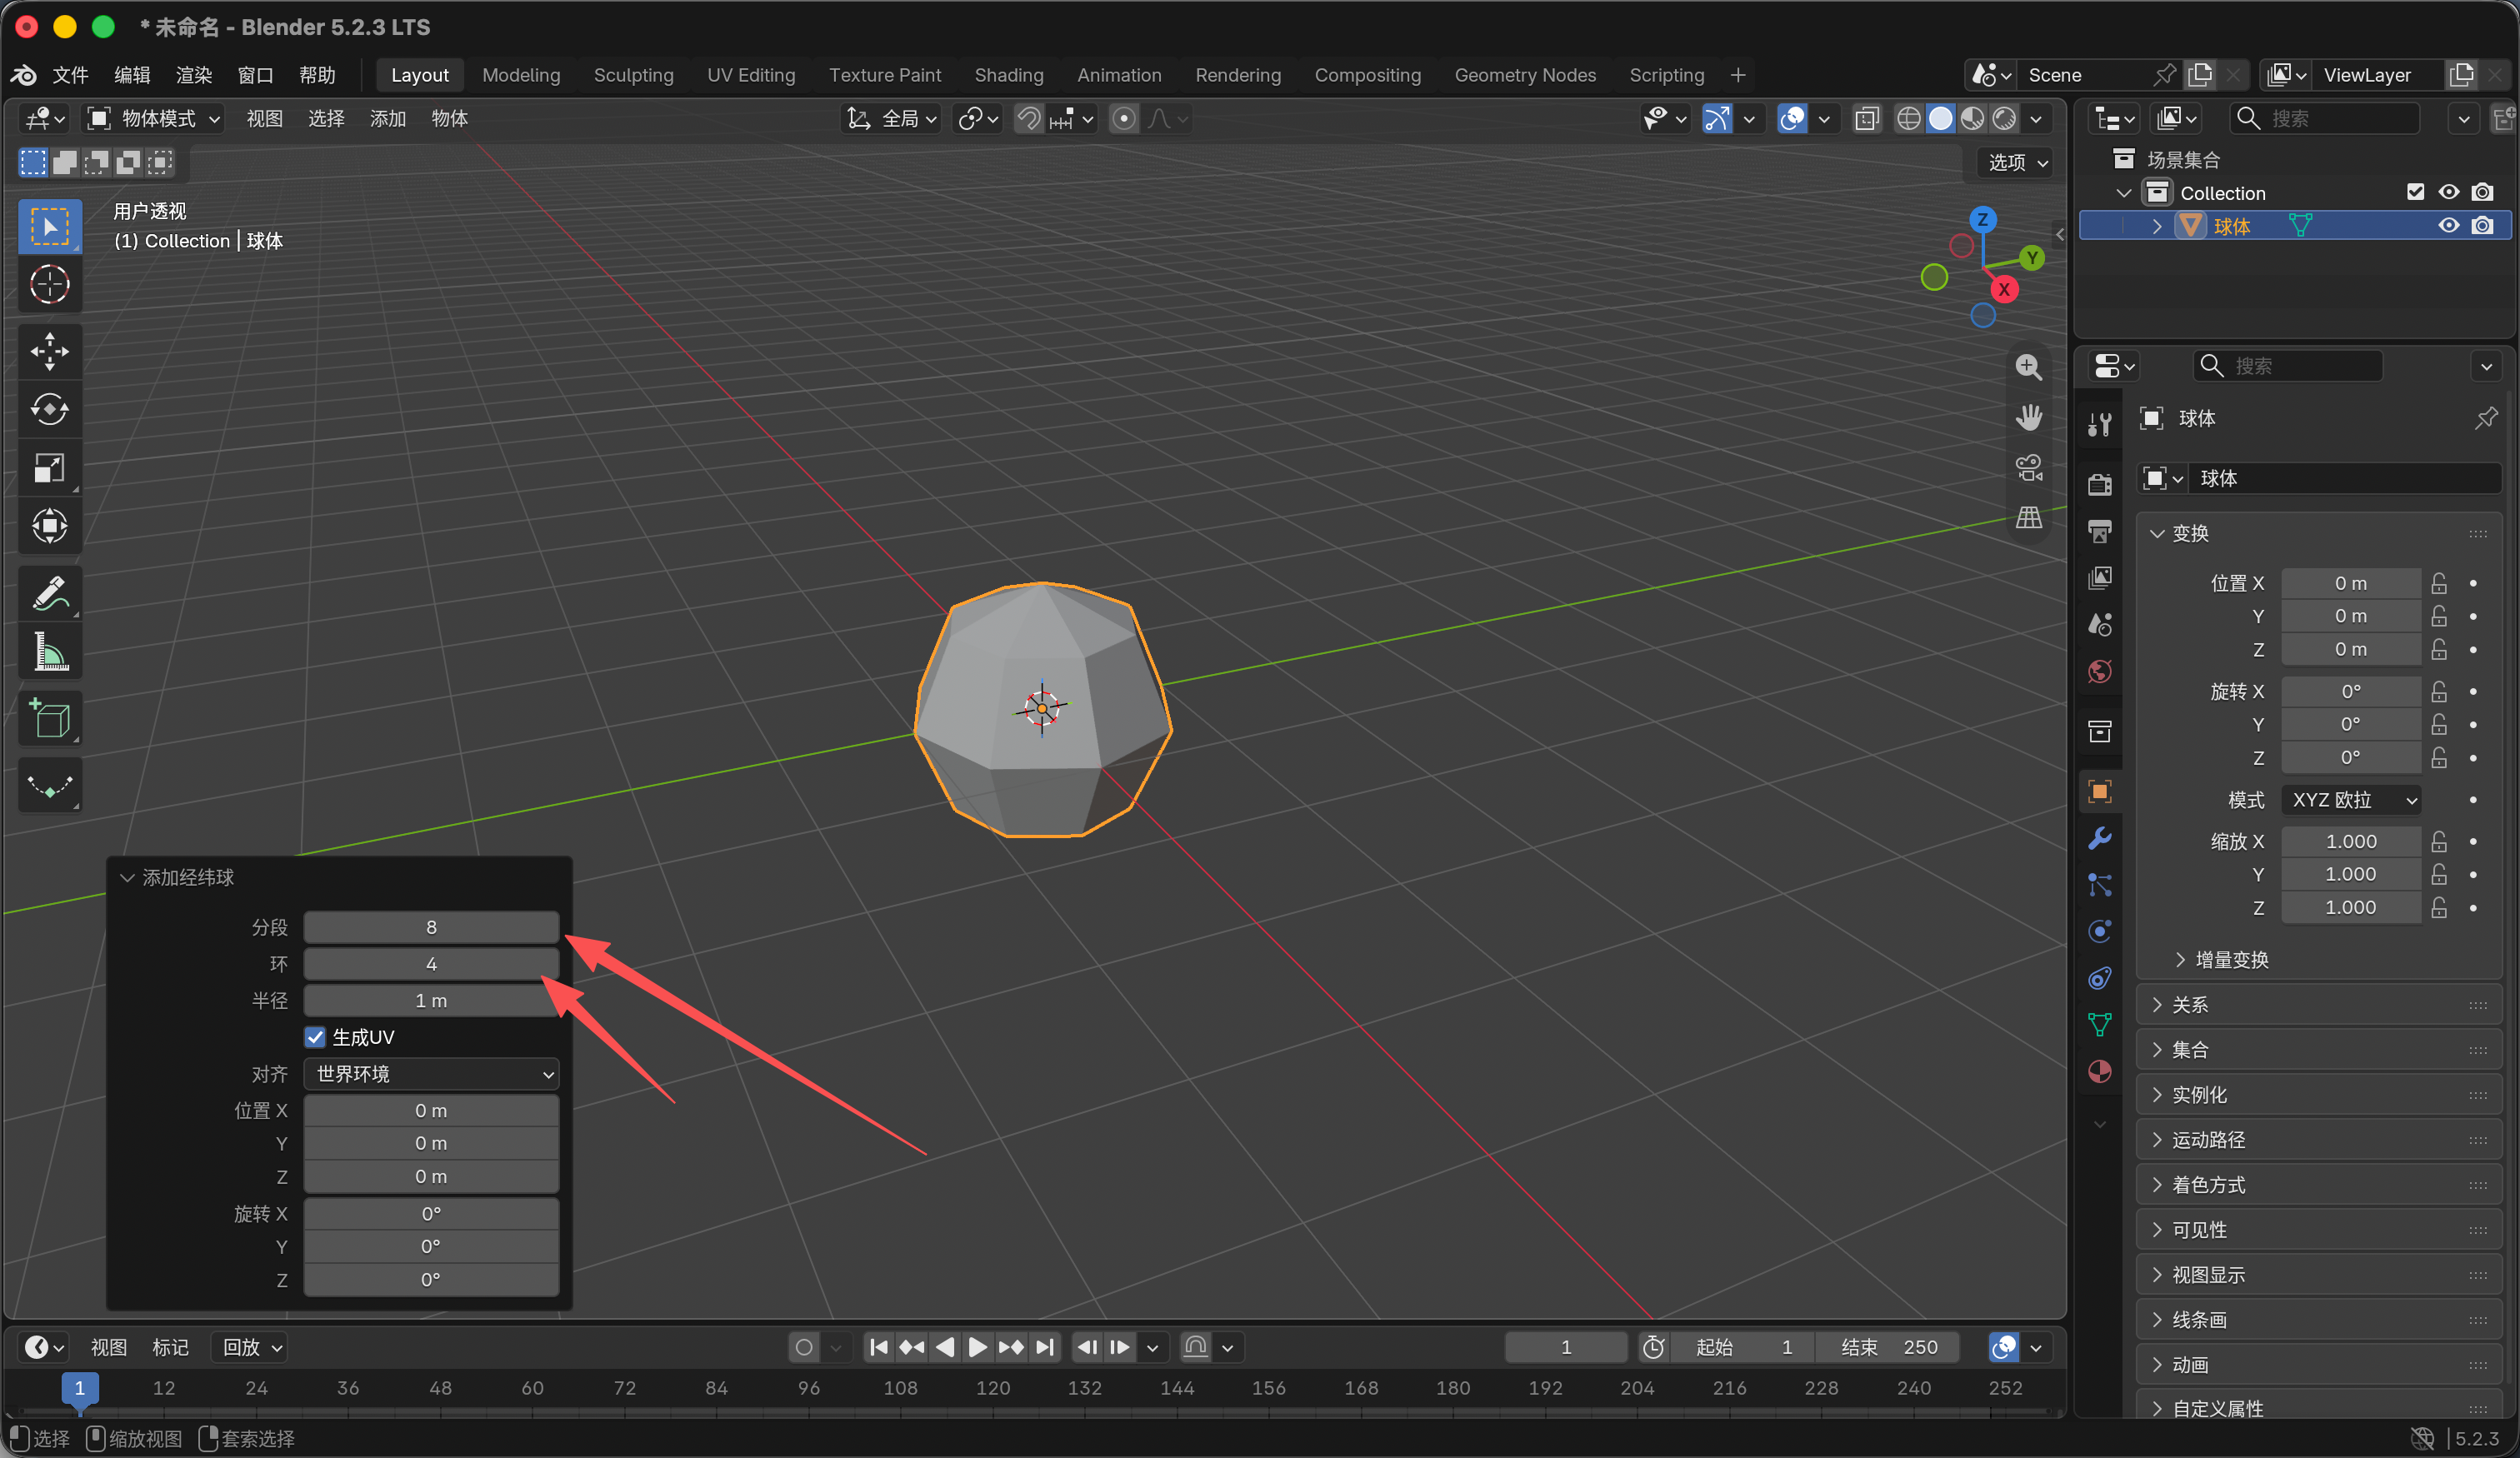
Task: Hide 球体 with its eye icon
Action: pos(2448,226)
